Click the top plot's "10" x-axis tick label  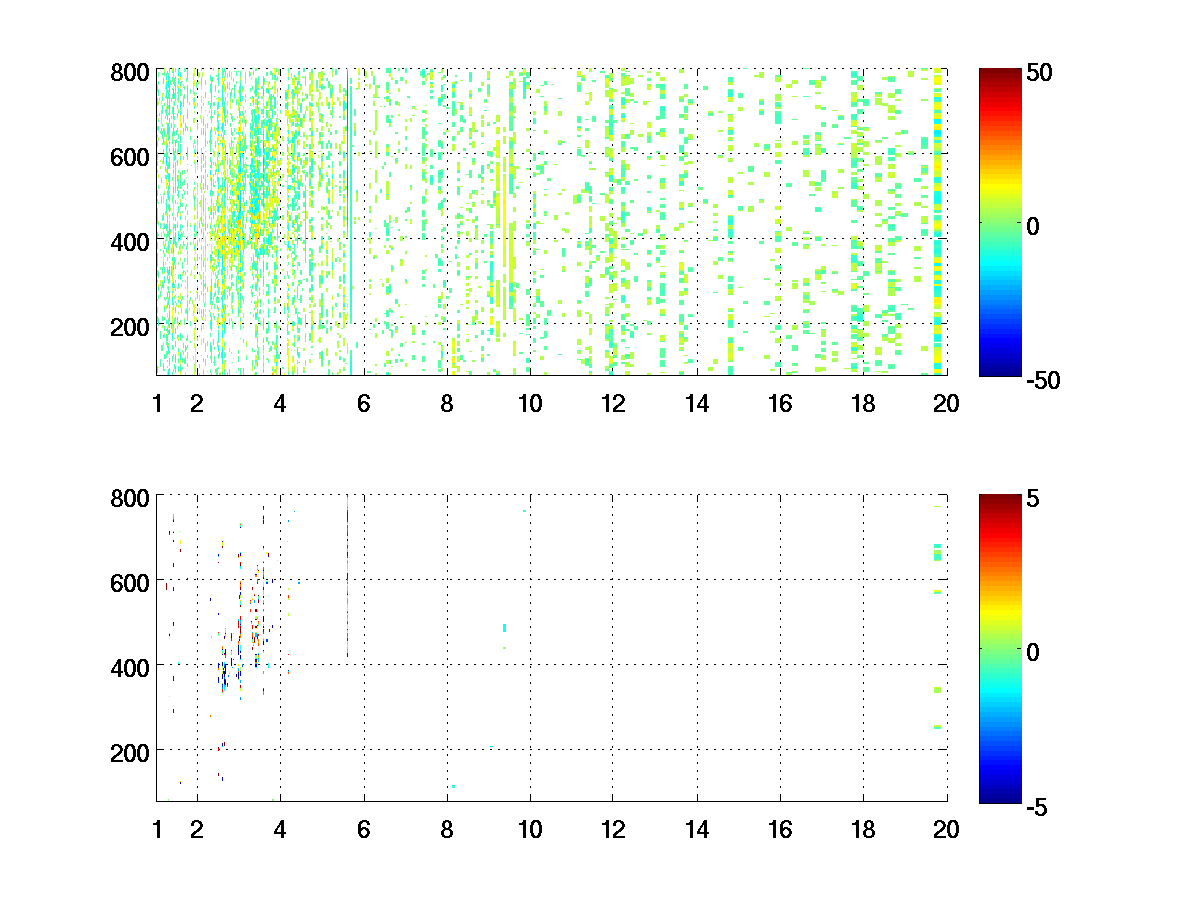tap(530, 403)
